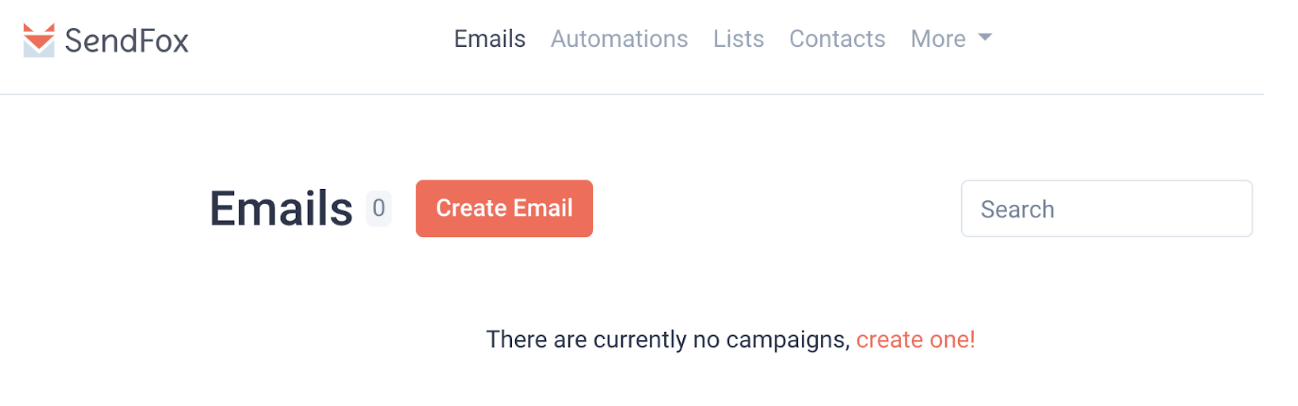The image size is (1298, 406).
Task: Click the "More" label in the navbar
Action: pos(937,39)
